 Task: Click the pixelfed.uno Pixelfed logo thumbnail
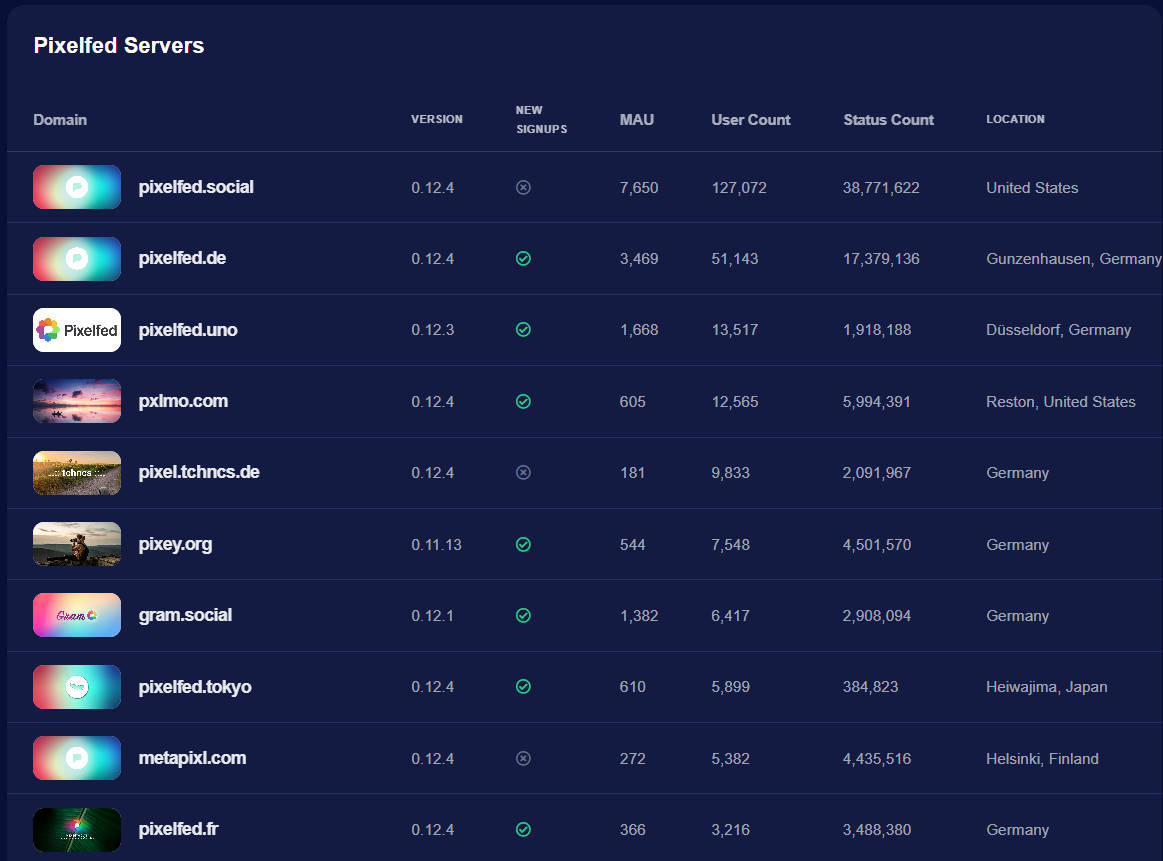(77, 330)
